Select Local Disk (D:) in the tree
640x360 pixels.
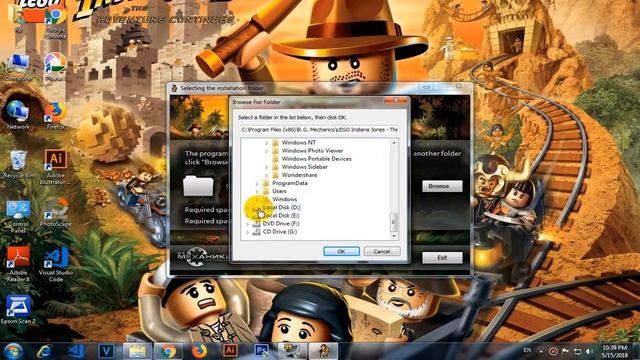[x=281, y=207]
